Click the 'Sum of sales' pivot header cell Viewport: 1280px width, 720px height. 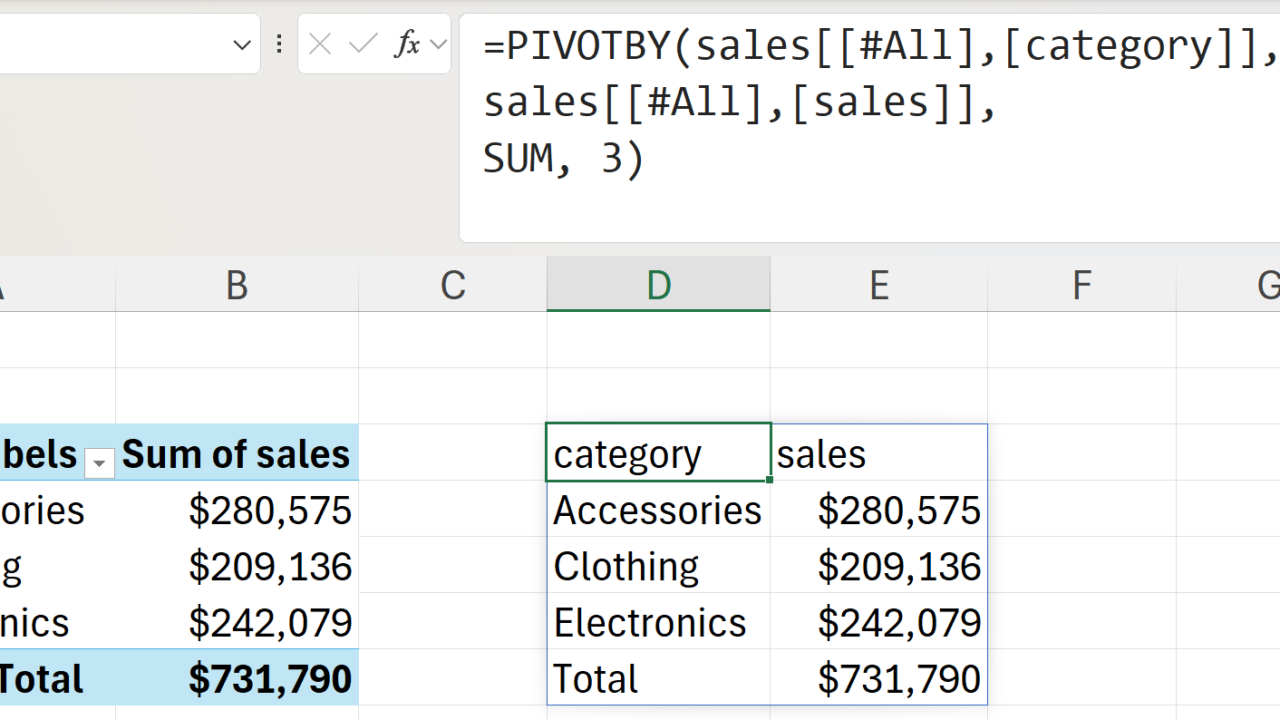[x=236, y=454]
